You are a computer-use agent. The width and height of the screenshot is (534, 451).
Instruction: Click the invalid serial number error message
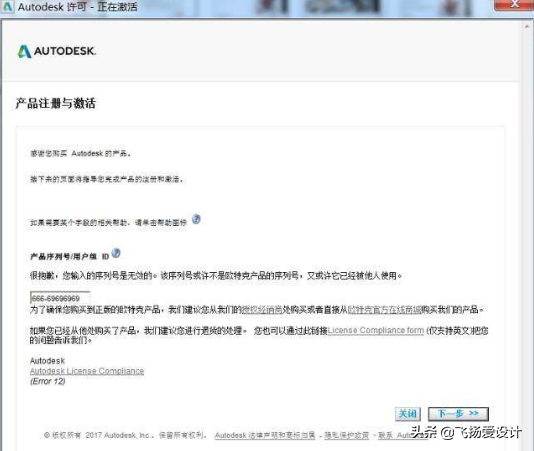click(216, 275)
